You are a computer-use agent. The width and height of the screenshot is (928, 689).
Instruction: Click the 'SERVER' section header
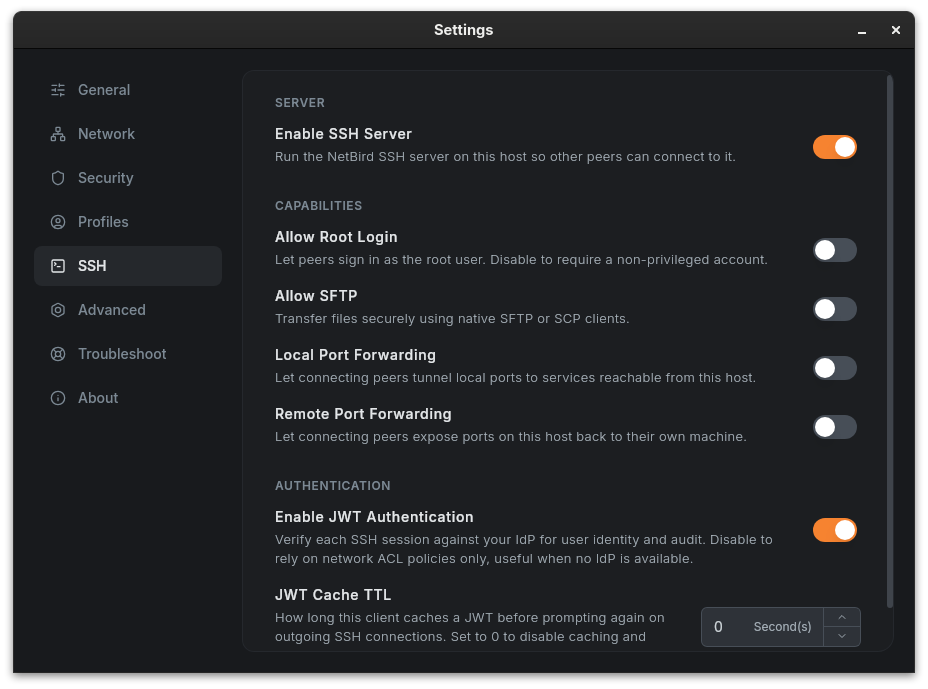pos(299,103)
